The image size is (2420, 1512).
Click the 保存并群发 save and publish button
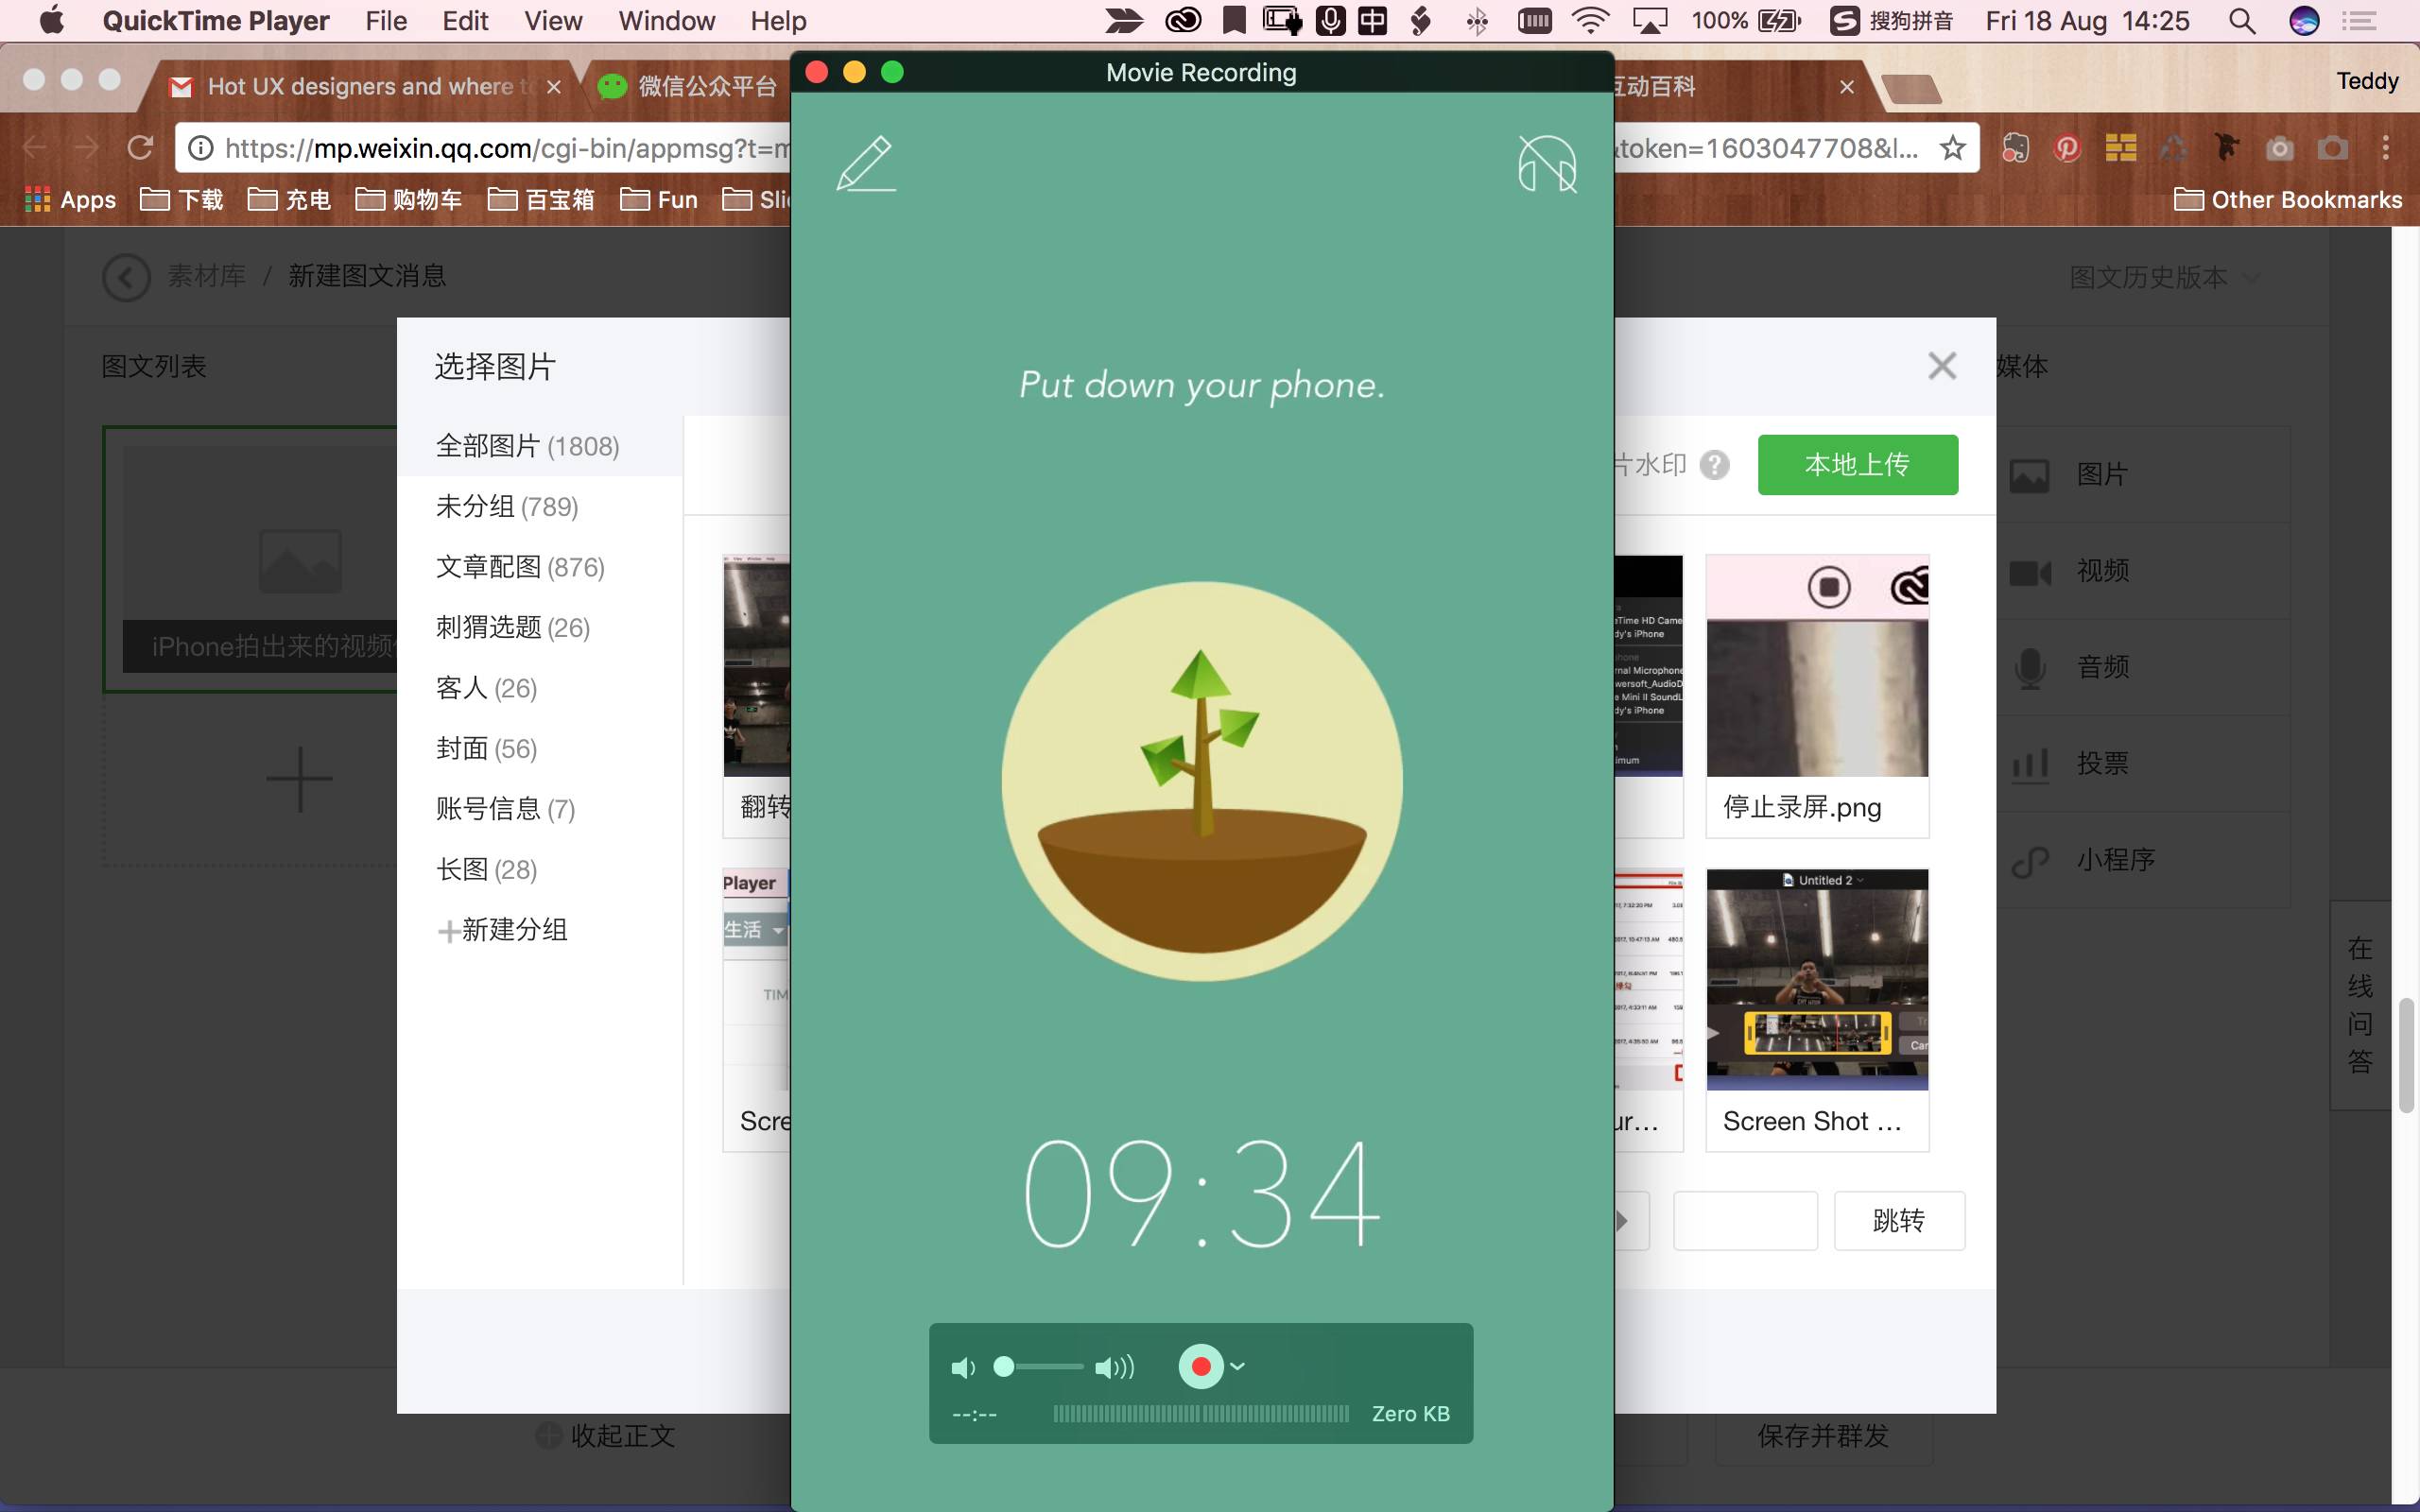point(1824,1435)
